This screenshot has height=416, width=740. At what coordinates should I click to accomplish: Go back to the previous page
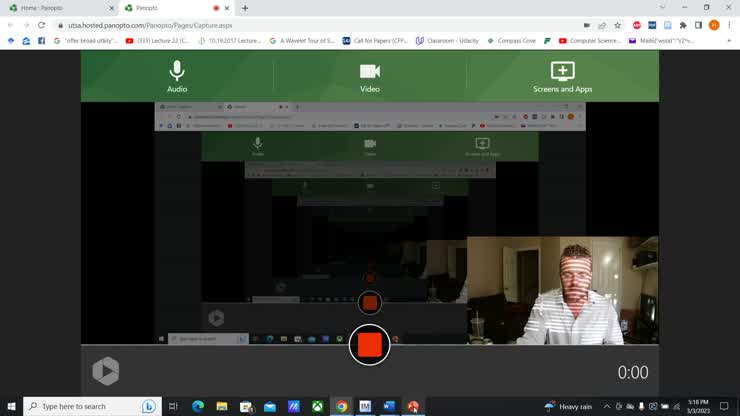(10, 25)
